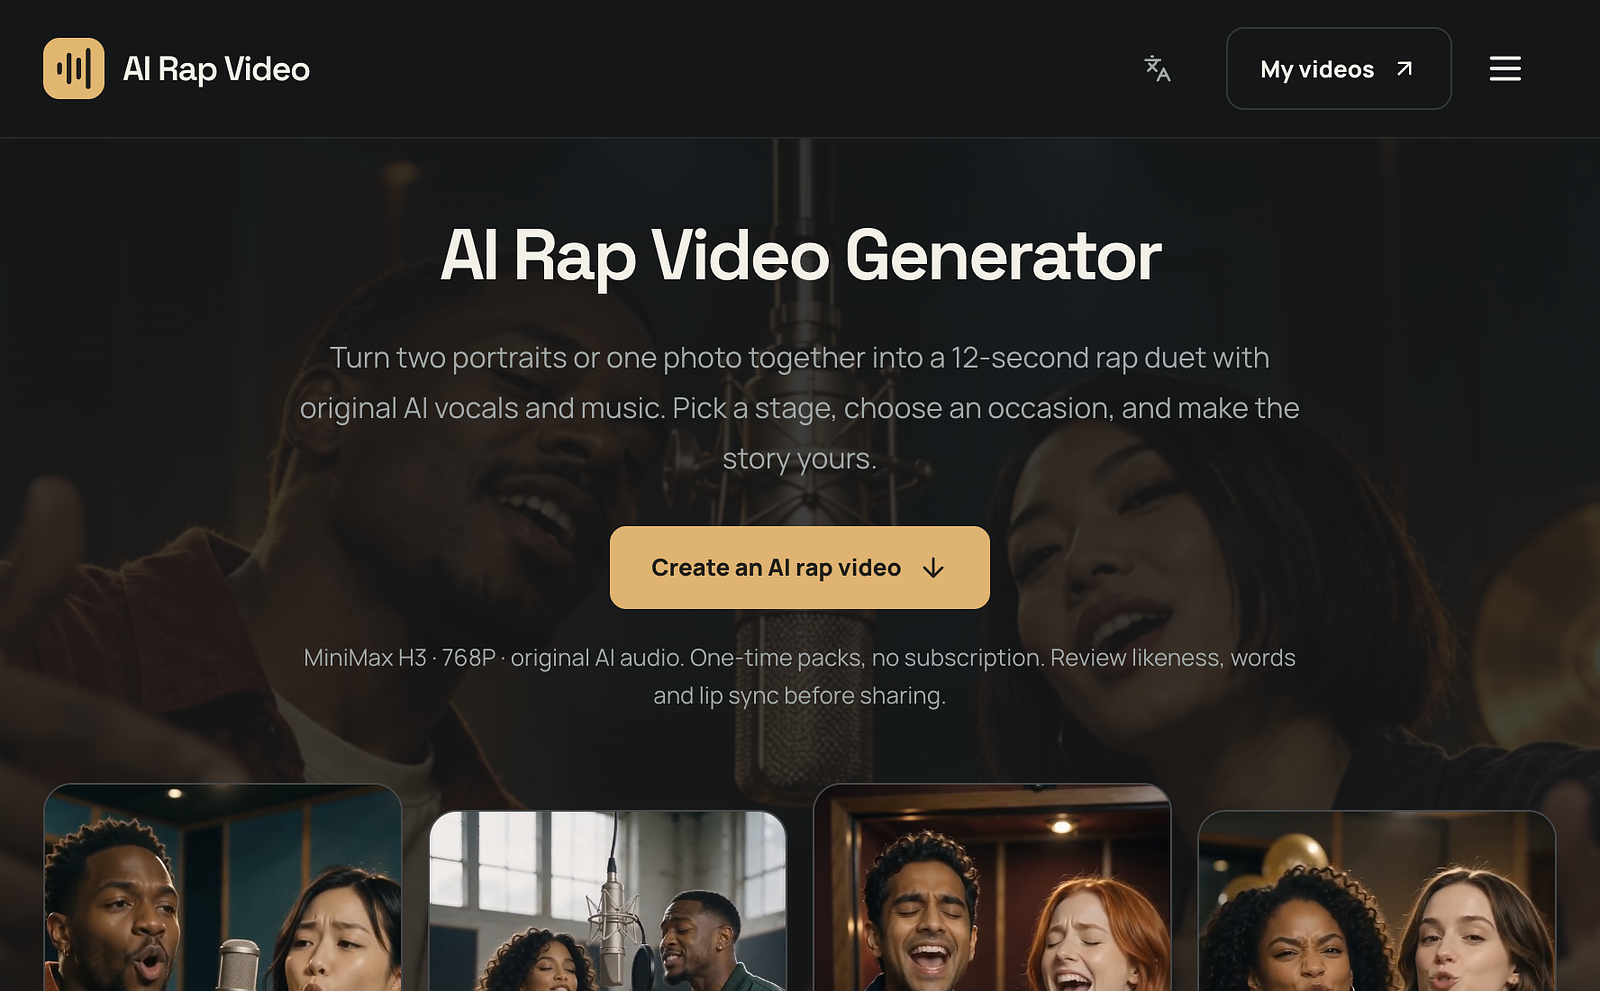This screenshot has height=991, width=1600.
Task: Click the AI Rap Video waveform logo icon
Action: (74, 69)
